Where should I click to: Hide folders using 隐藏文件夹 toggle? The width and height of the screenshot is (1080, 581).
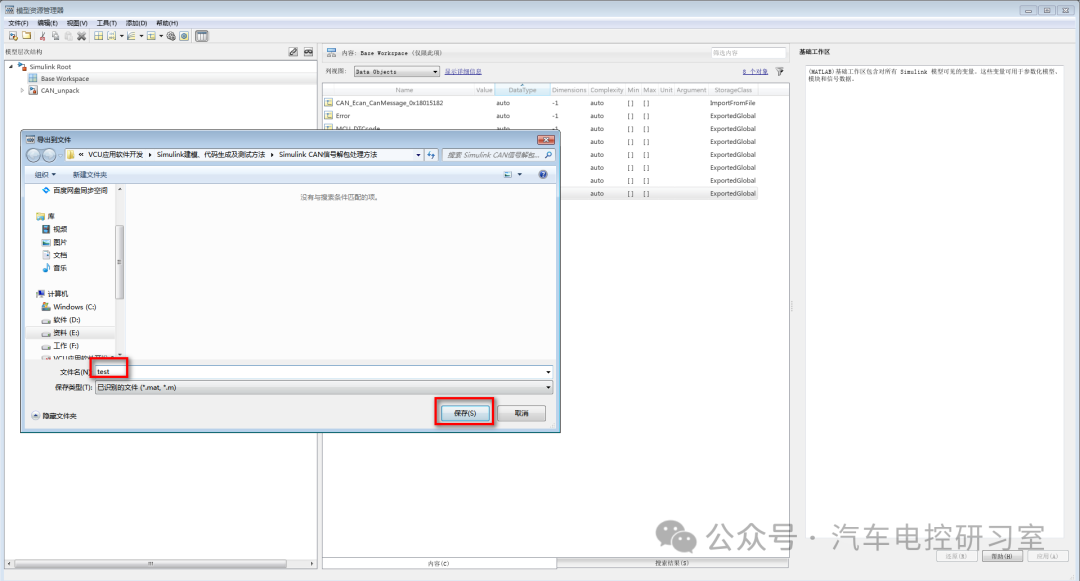[x=54, y=416]
